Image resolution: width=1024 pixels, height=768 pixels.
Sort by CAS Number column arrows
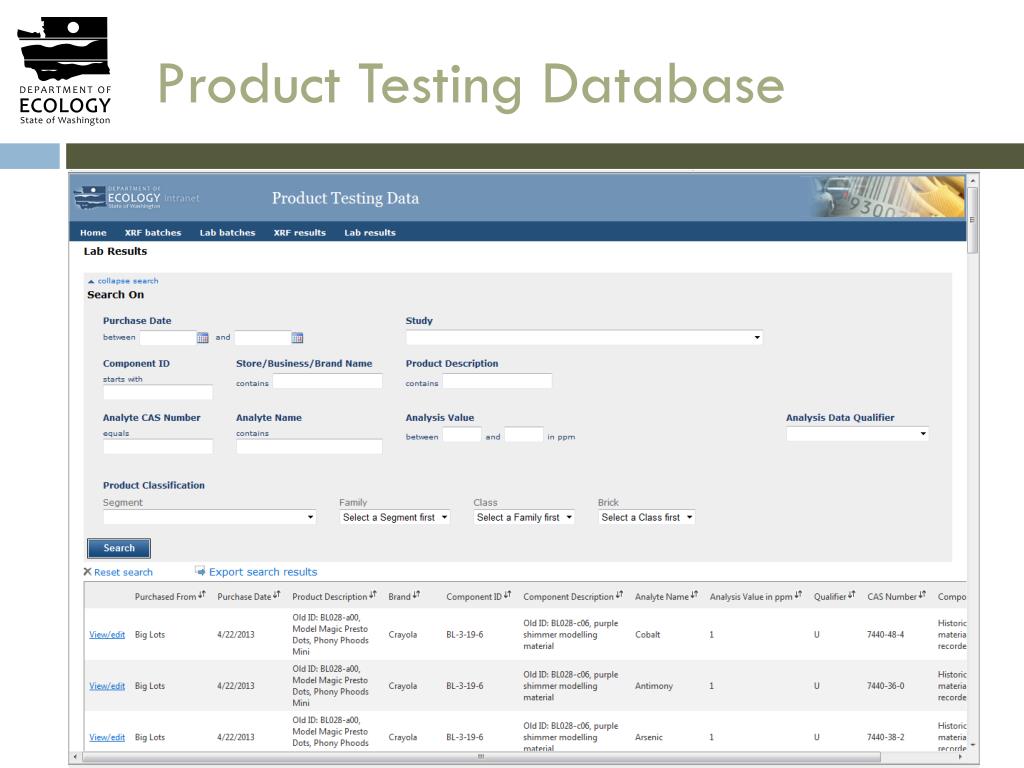point(922,596)
